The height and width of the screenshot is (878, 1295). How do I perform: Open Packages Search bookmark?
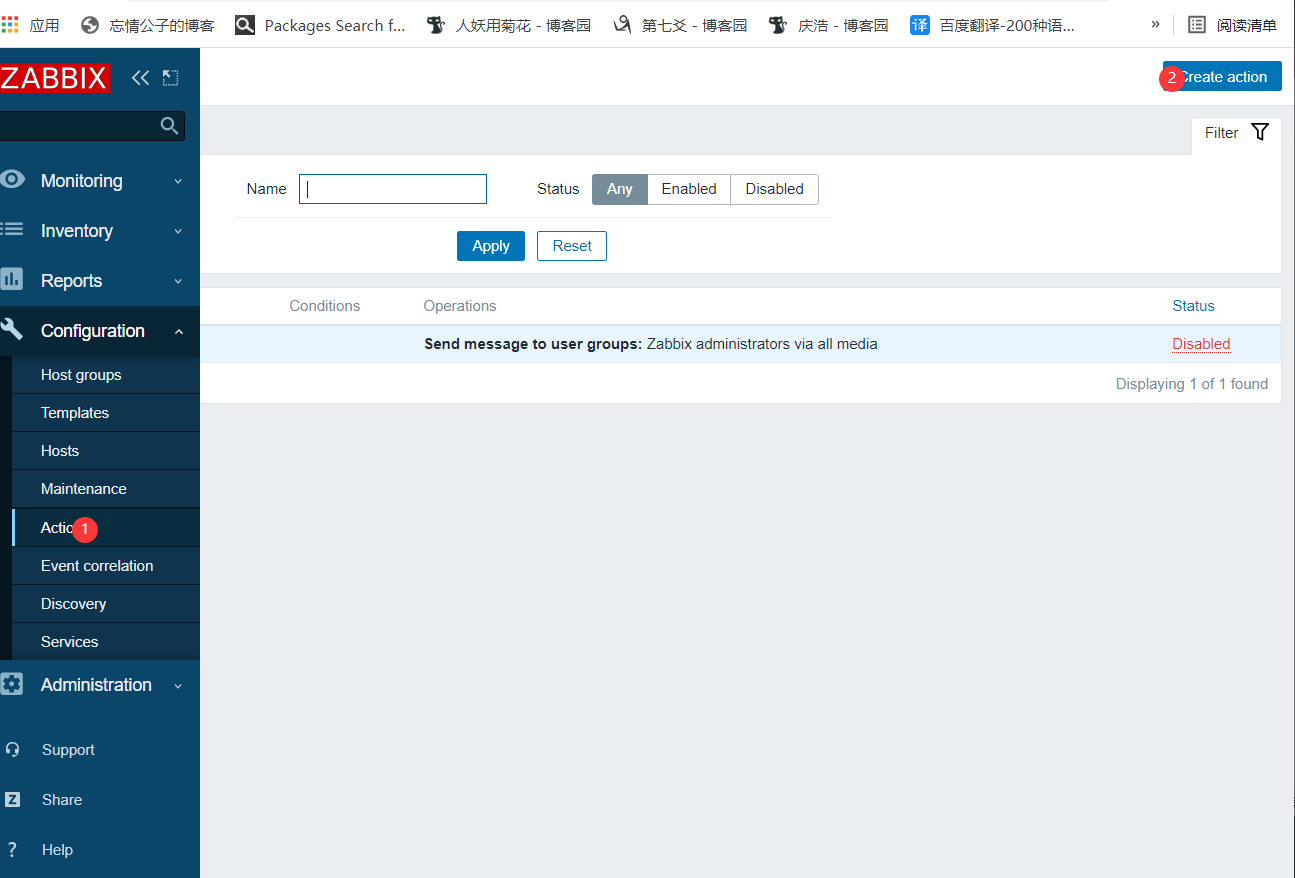click(x=320, y=25)
